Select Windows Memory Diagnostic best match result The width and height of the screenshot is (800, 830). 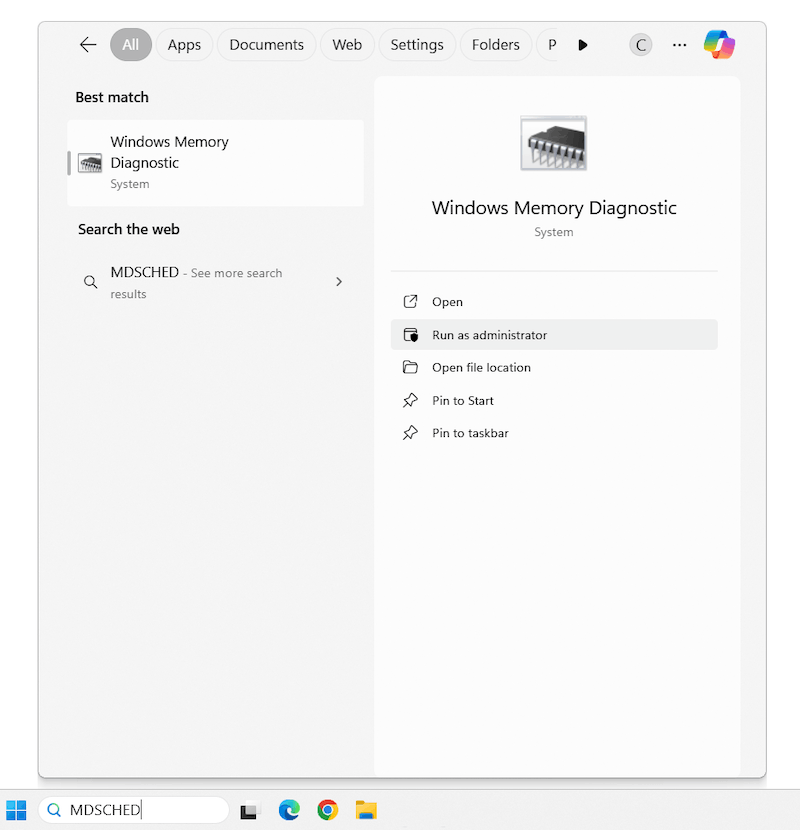pos(215,163)
